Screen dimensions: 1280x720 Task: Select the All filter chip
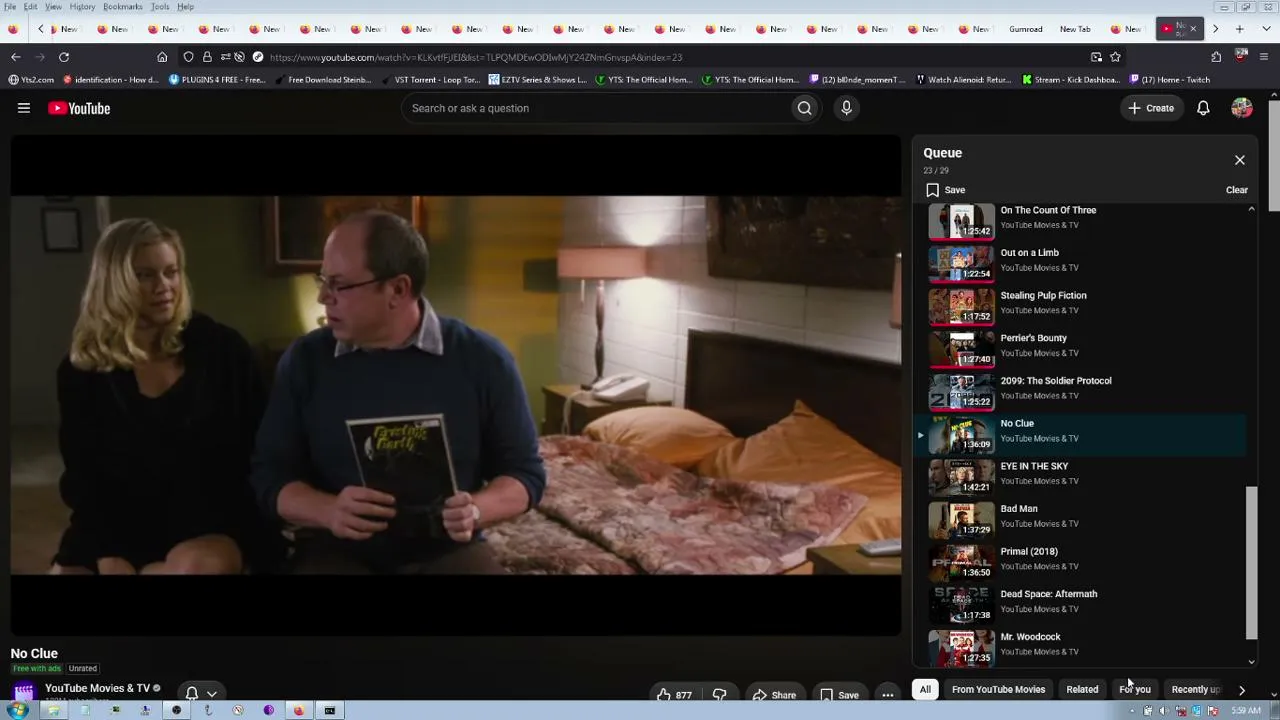[x=925, y=689]
